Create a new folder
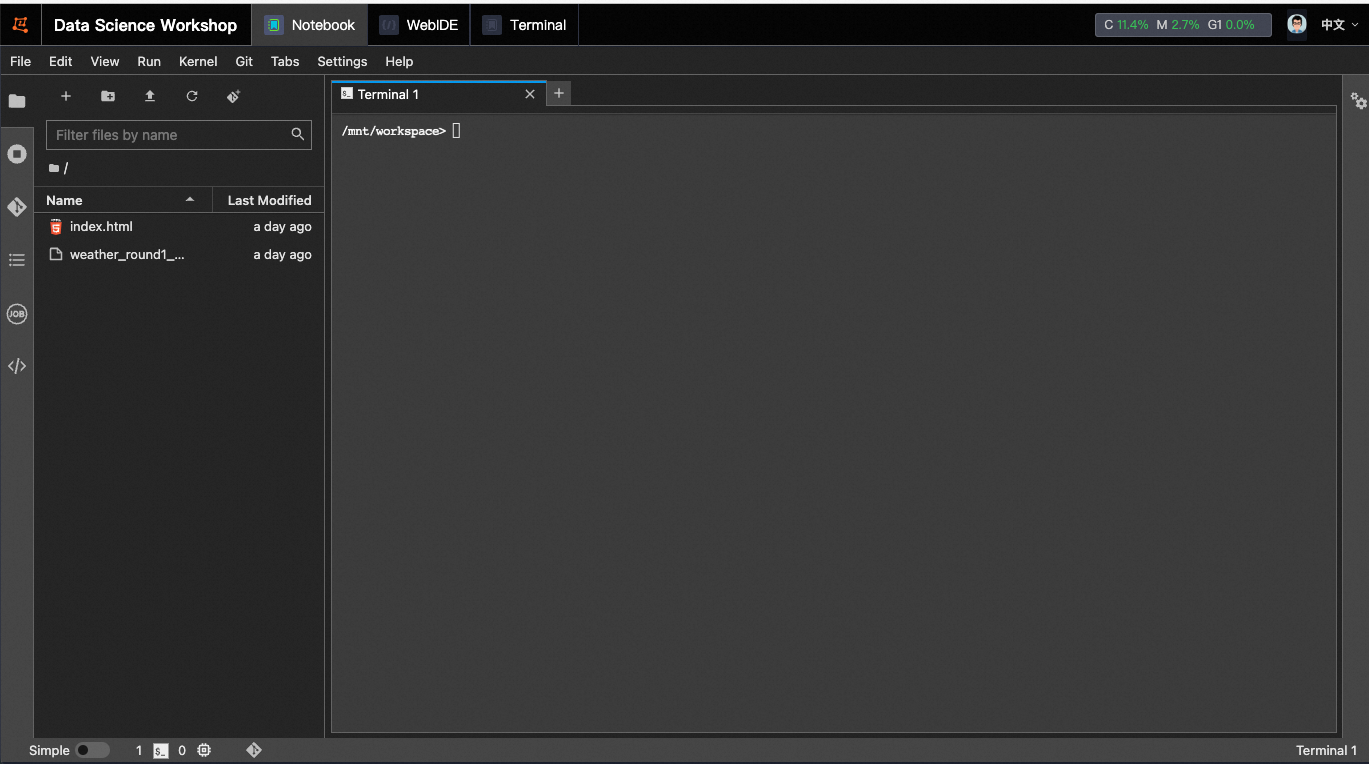Image resolution: width=1369 pixels, height=764 pixels. 108,96
